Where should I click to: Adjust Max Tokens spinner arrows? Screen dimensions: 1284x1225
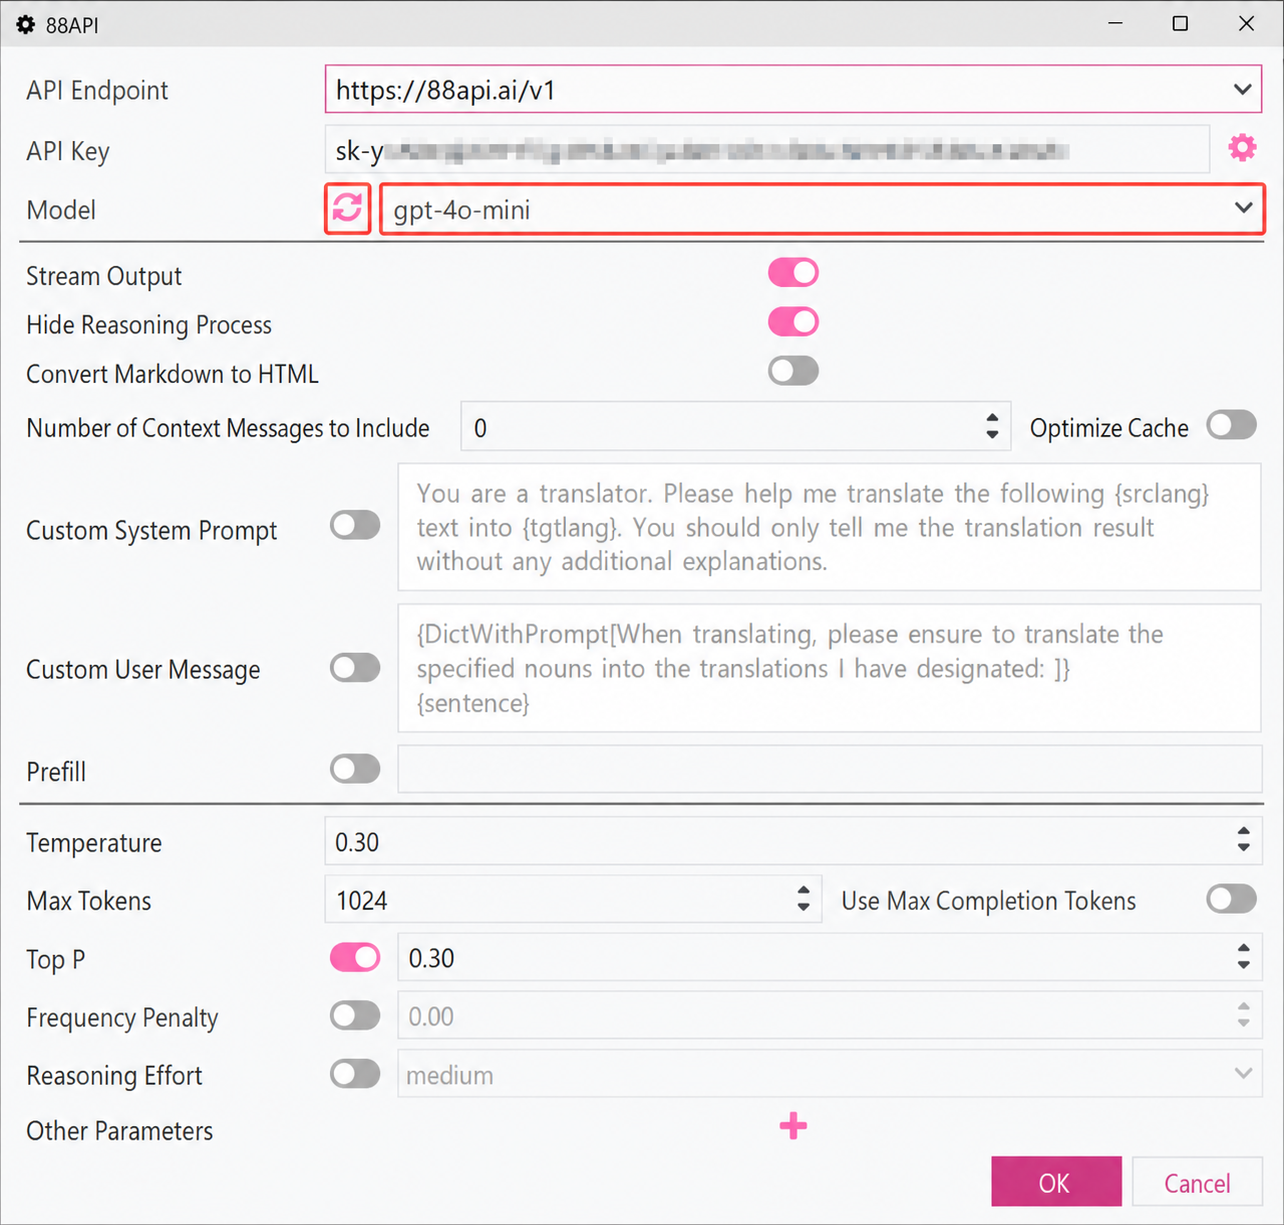pos(803,898)
